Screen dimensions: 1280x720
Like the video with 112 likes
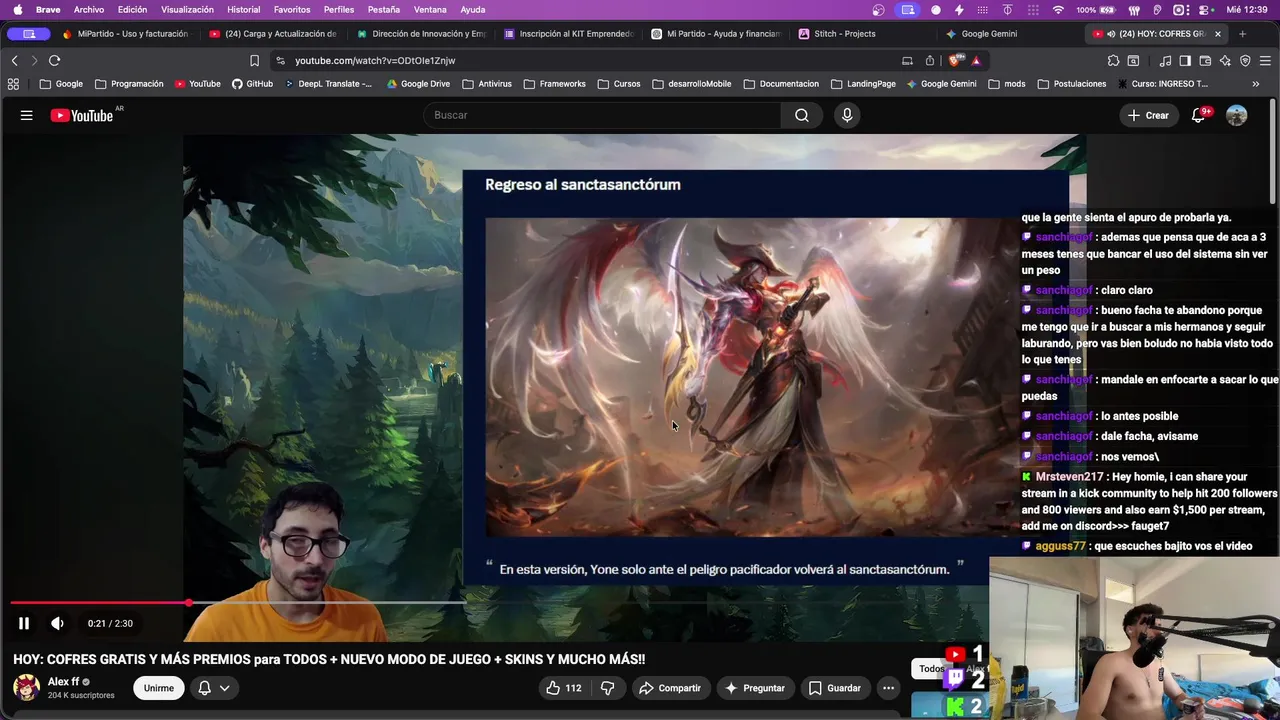pyautogui.click(x=564, y=688)
